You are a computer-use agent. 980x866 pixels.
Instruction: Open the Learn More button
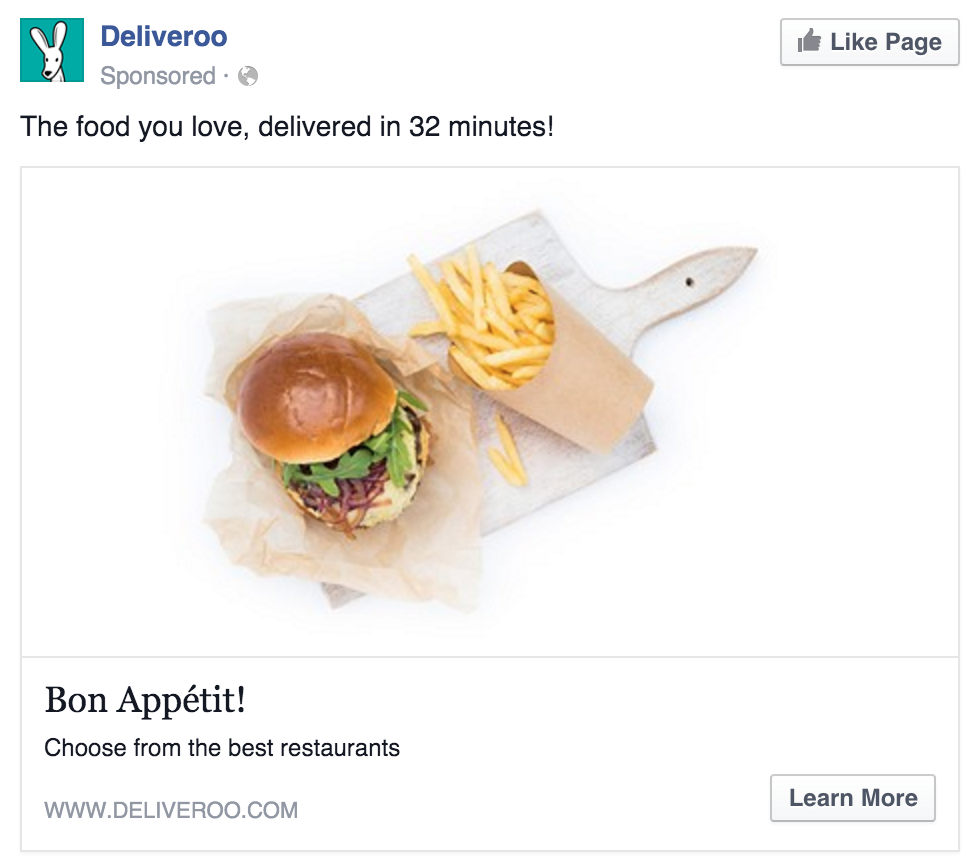click(852, 798)
